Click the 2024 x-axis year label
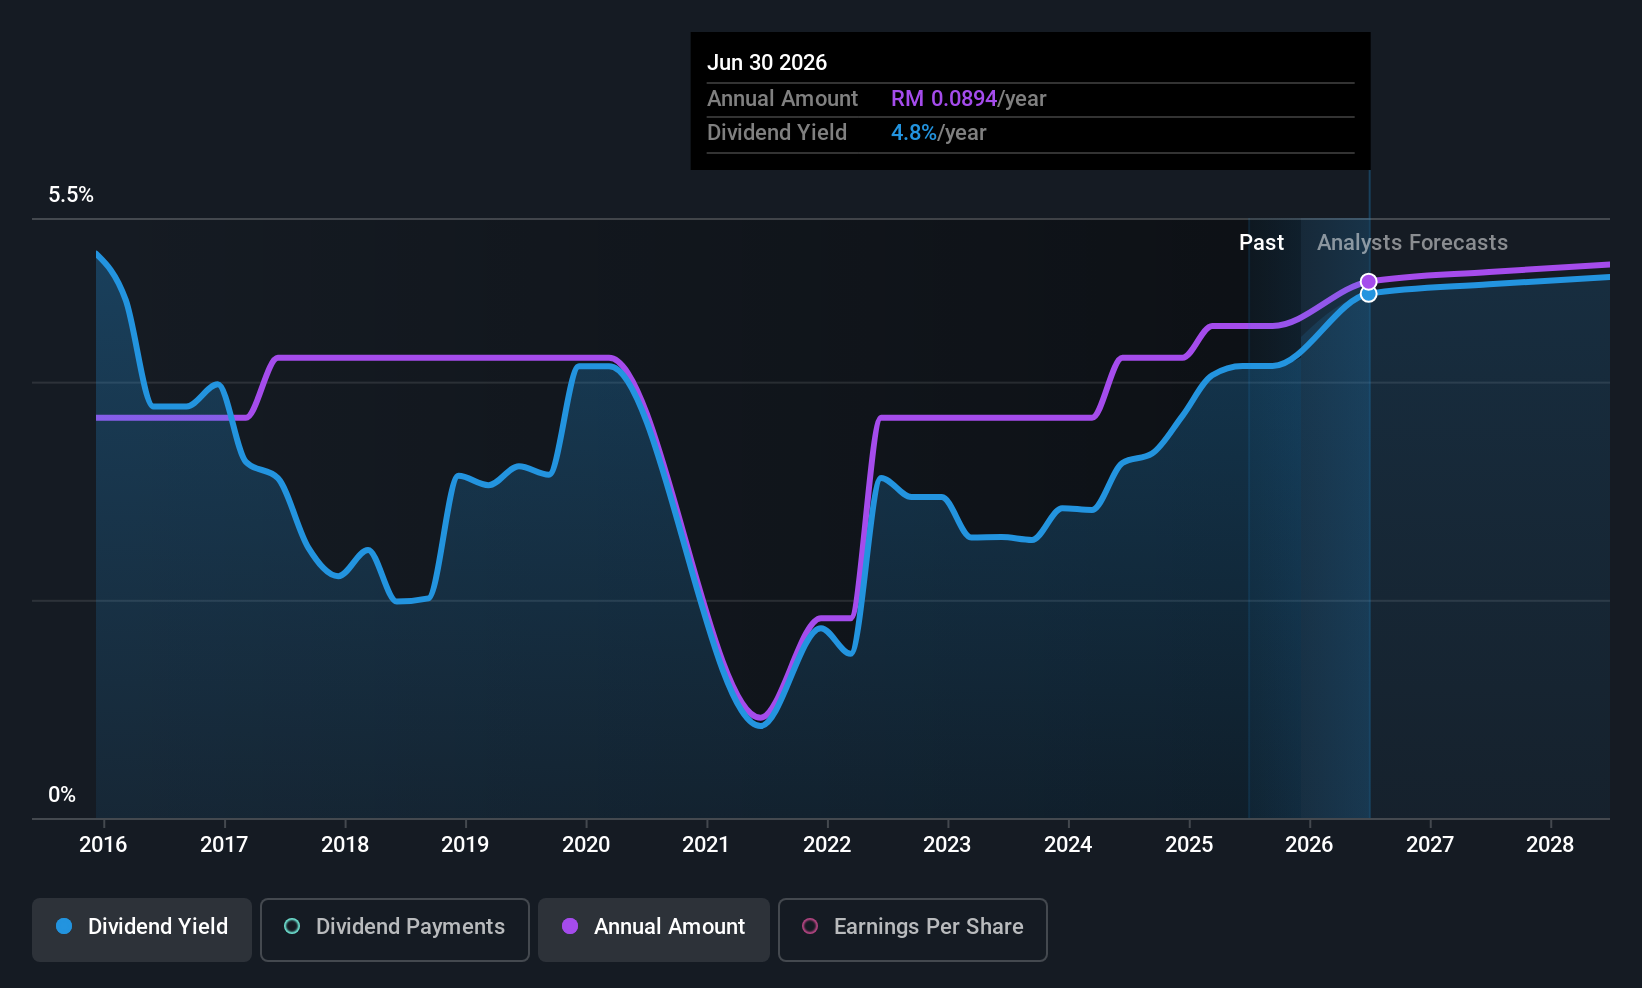This screenshot has height=988, width=1642. click(1068, 845)
